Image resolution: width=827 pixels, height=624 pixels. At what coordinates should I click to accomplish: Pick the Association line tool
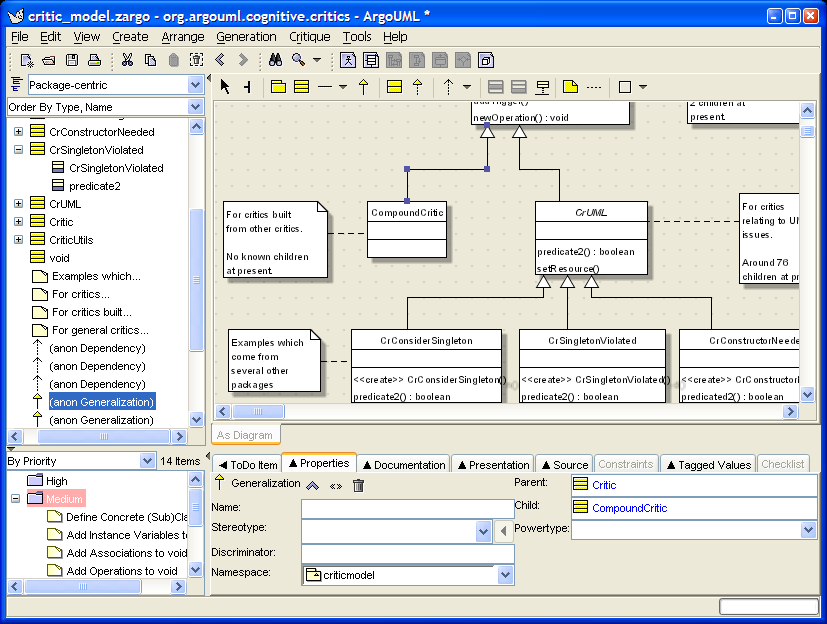[325, 87]
